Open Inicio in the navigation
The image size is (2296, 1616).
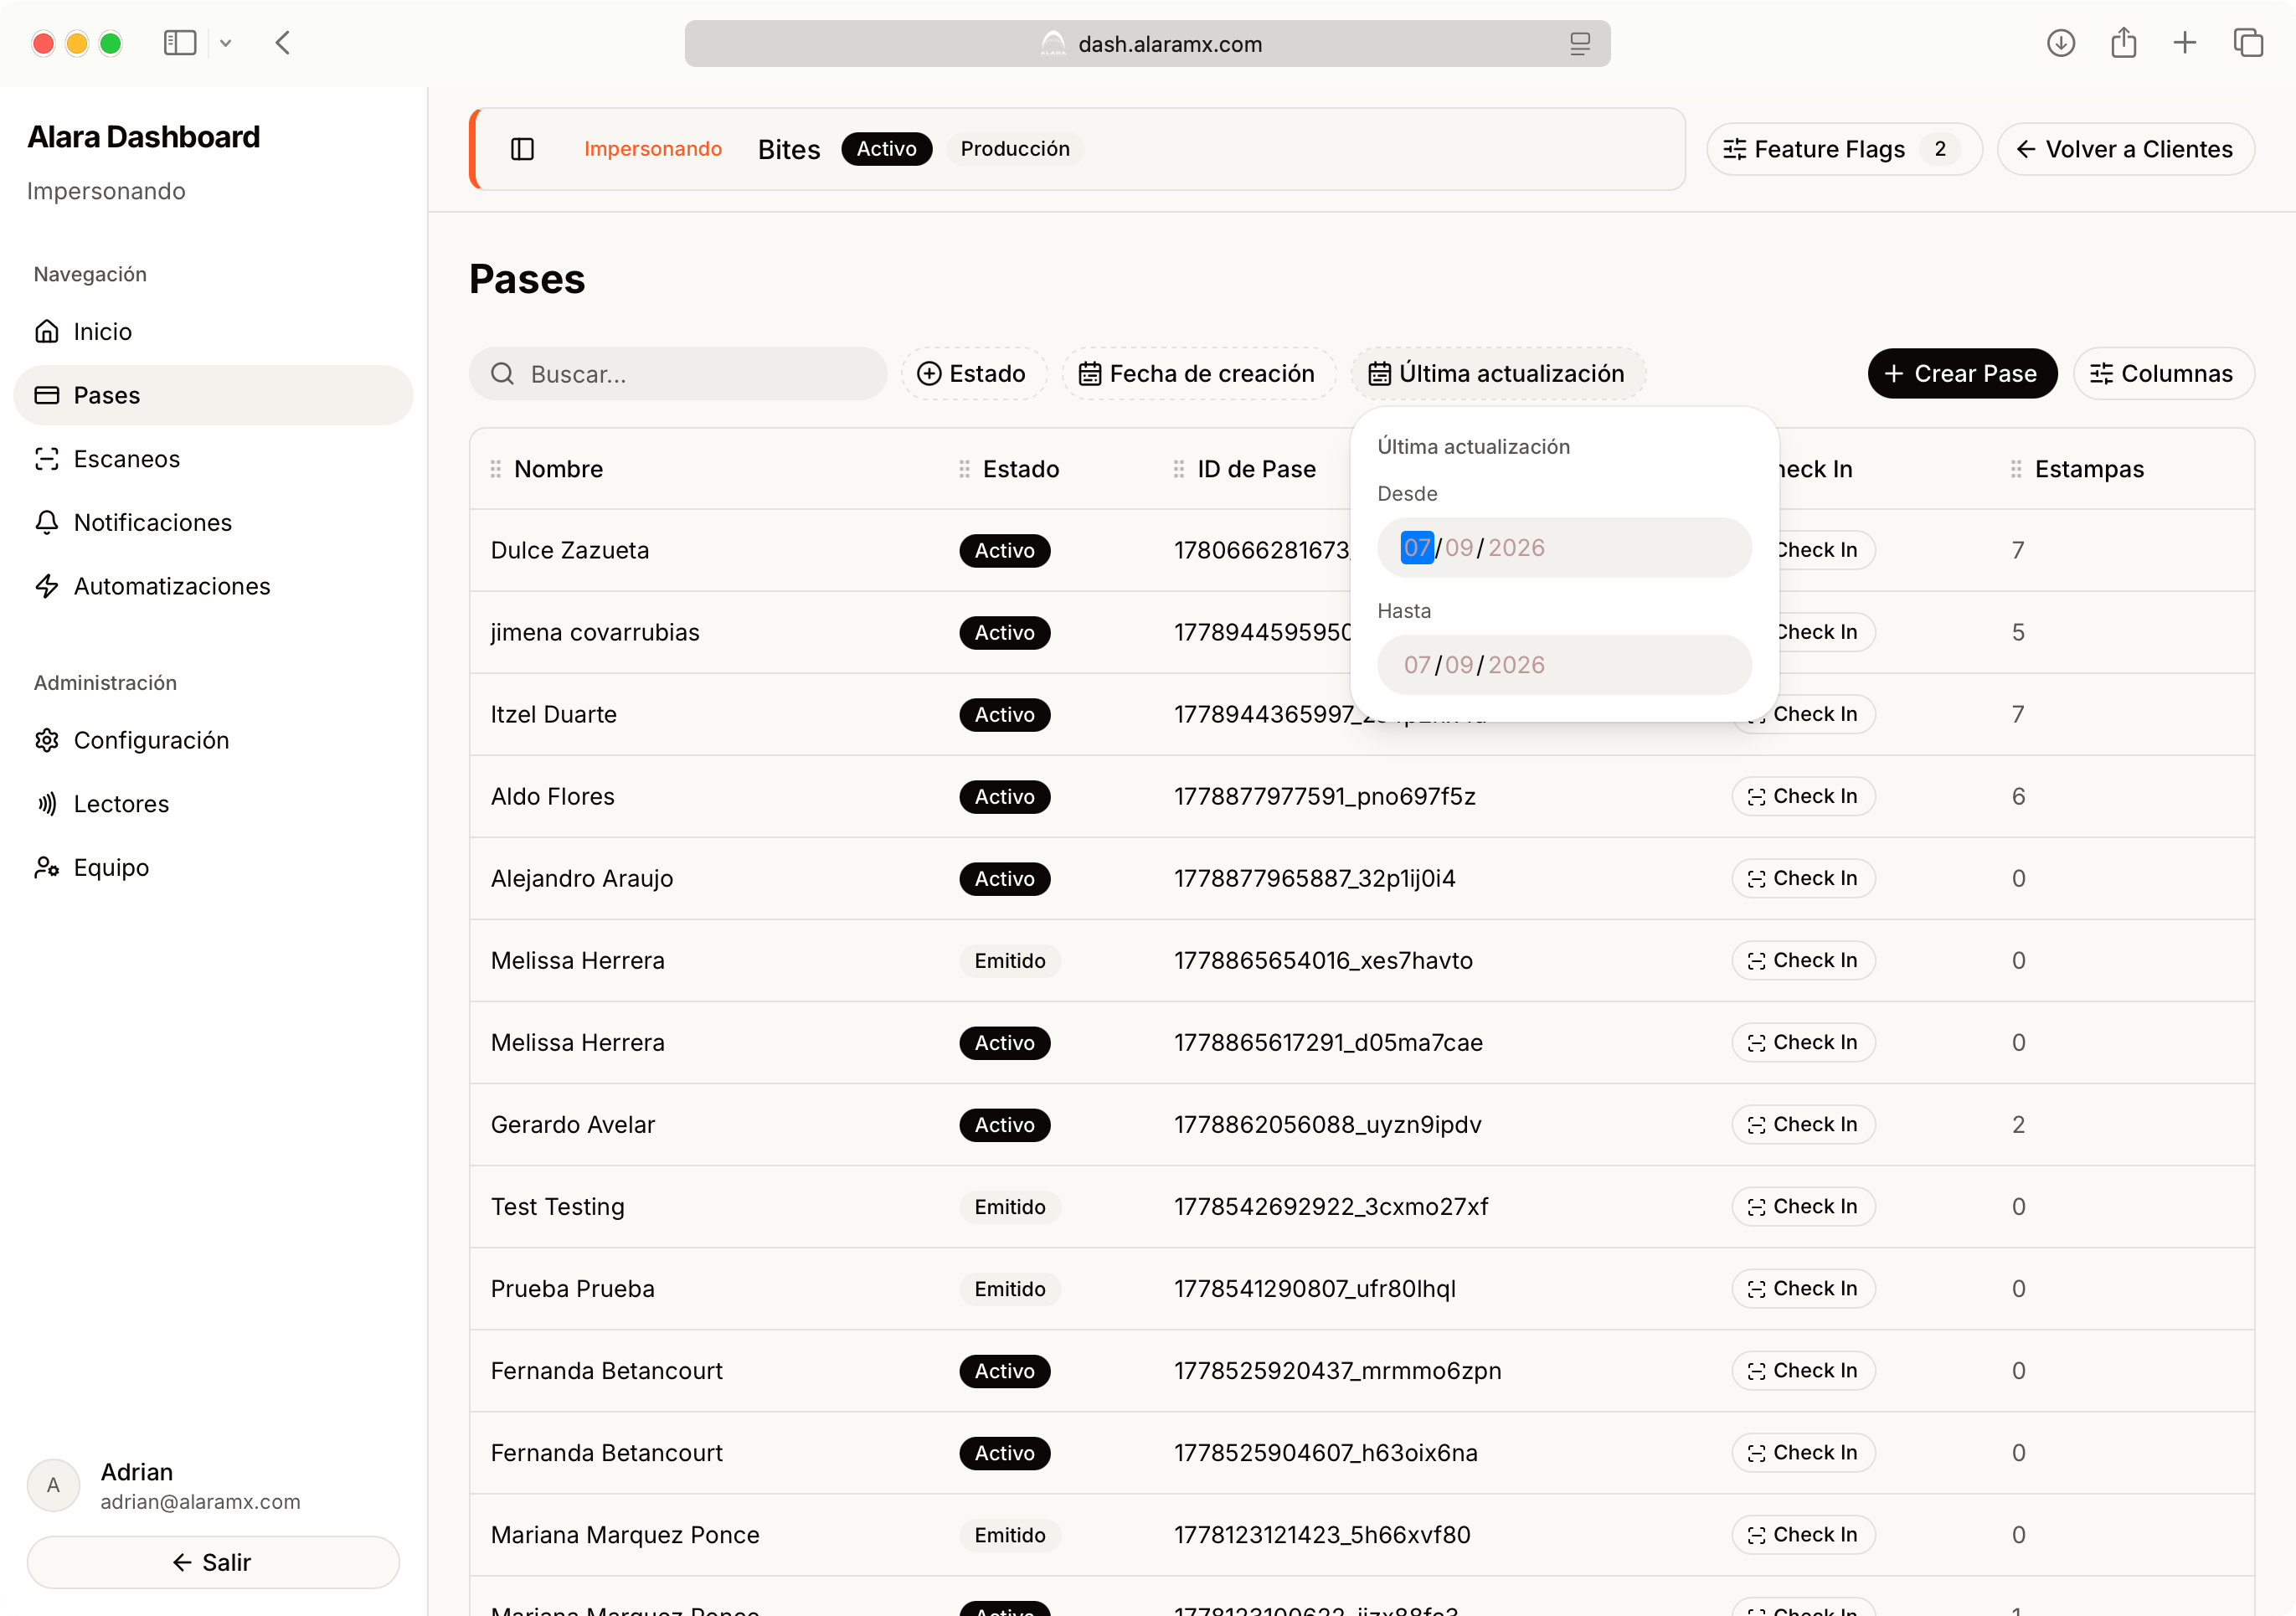pyautogui.click(x=213, y=331)
